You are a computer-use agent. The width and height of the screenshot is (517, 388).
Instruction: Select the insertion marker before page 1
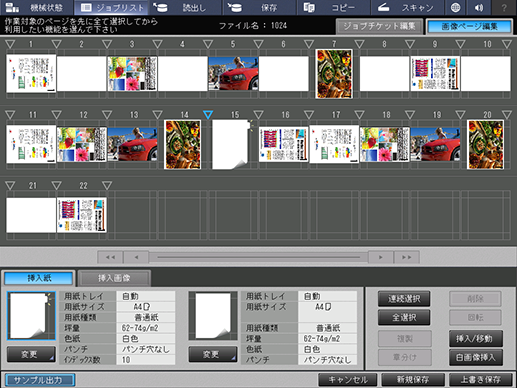[x=10, y=44]
